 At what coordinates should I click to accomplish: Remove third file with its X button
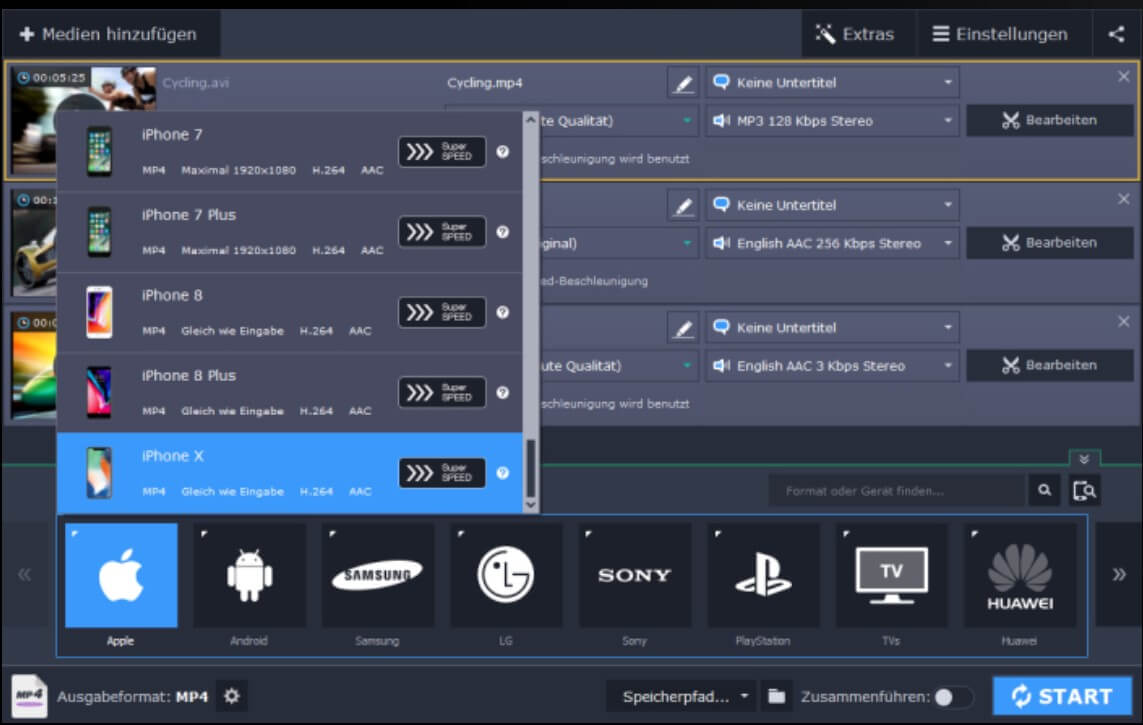click(1123, 321)
